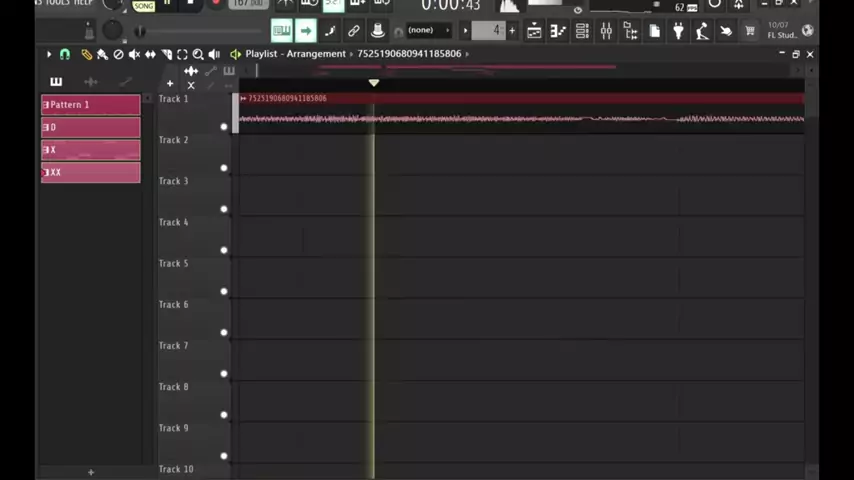The width and height of the screenshot is (854, 480).
Task: Click the playhead marker on timeline
Action: tap(374, 83)
